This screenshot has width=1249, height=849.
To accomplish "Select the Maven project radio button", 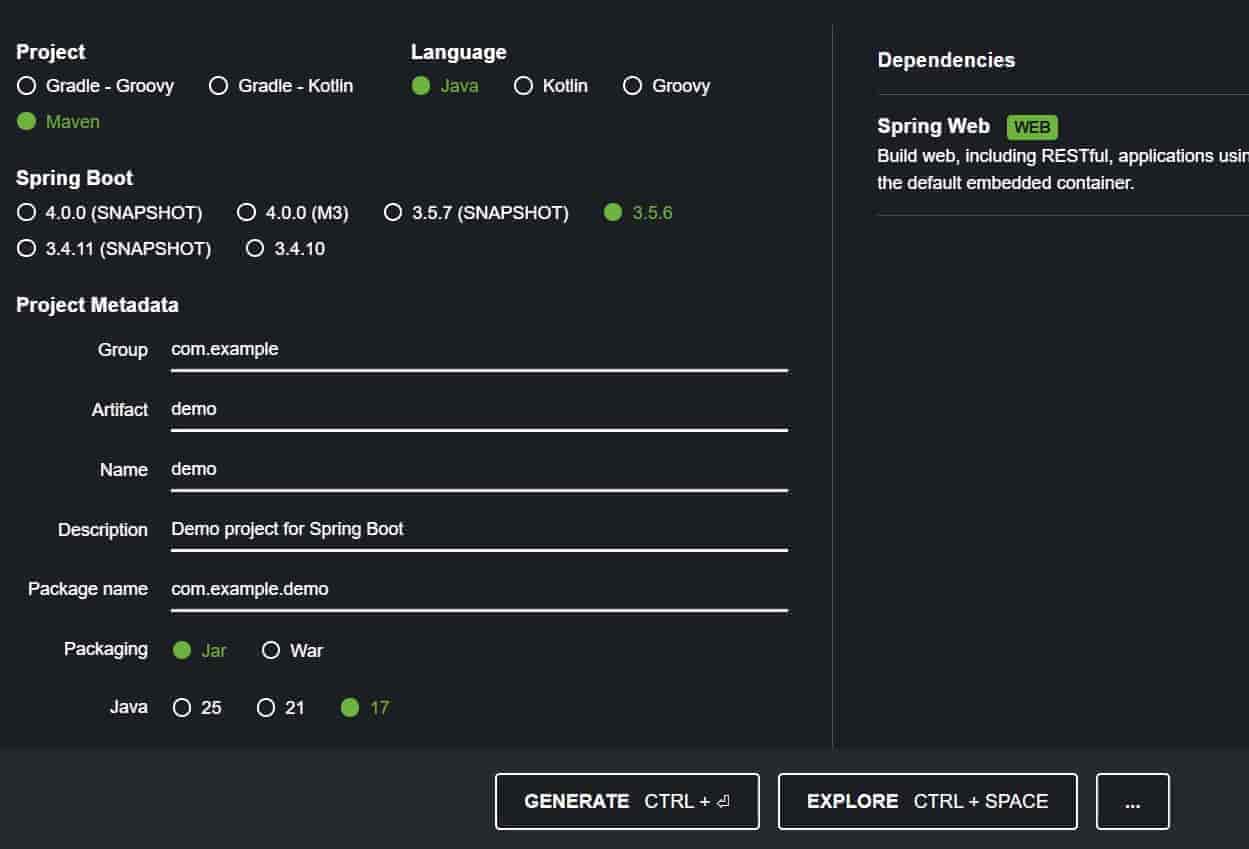I will pyautogui.click(x=27, y=122).
